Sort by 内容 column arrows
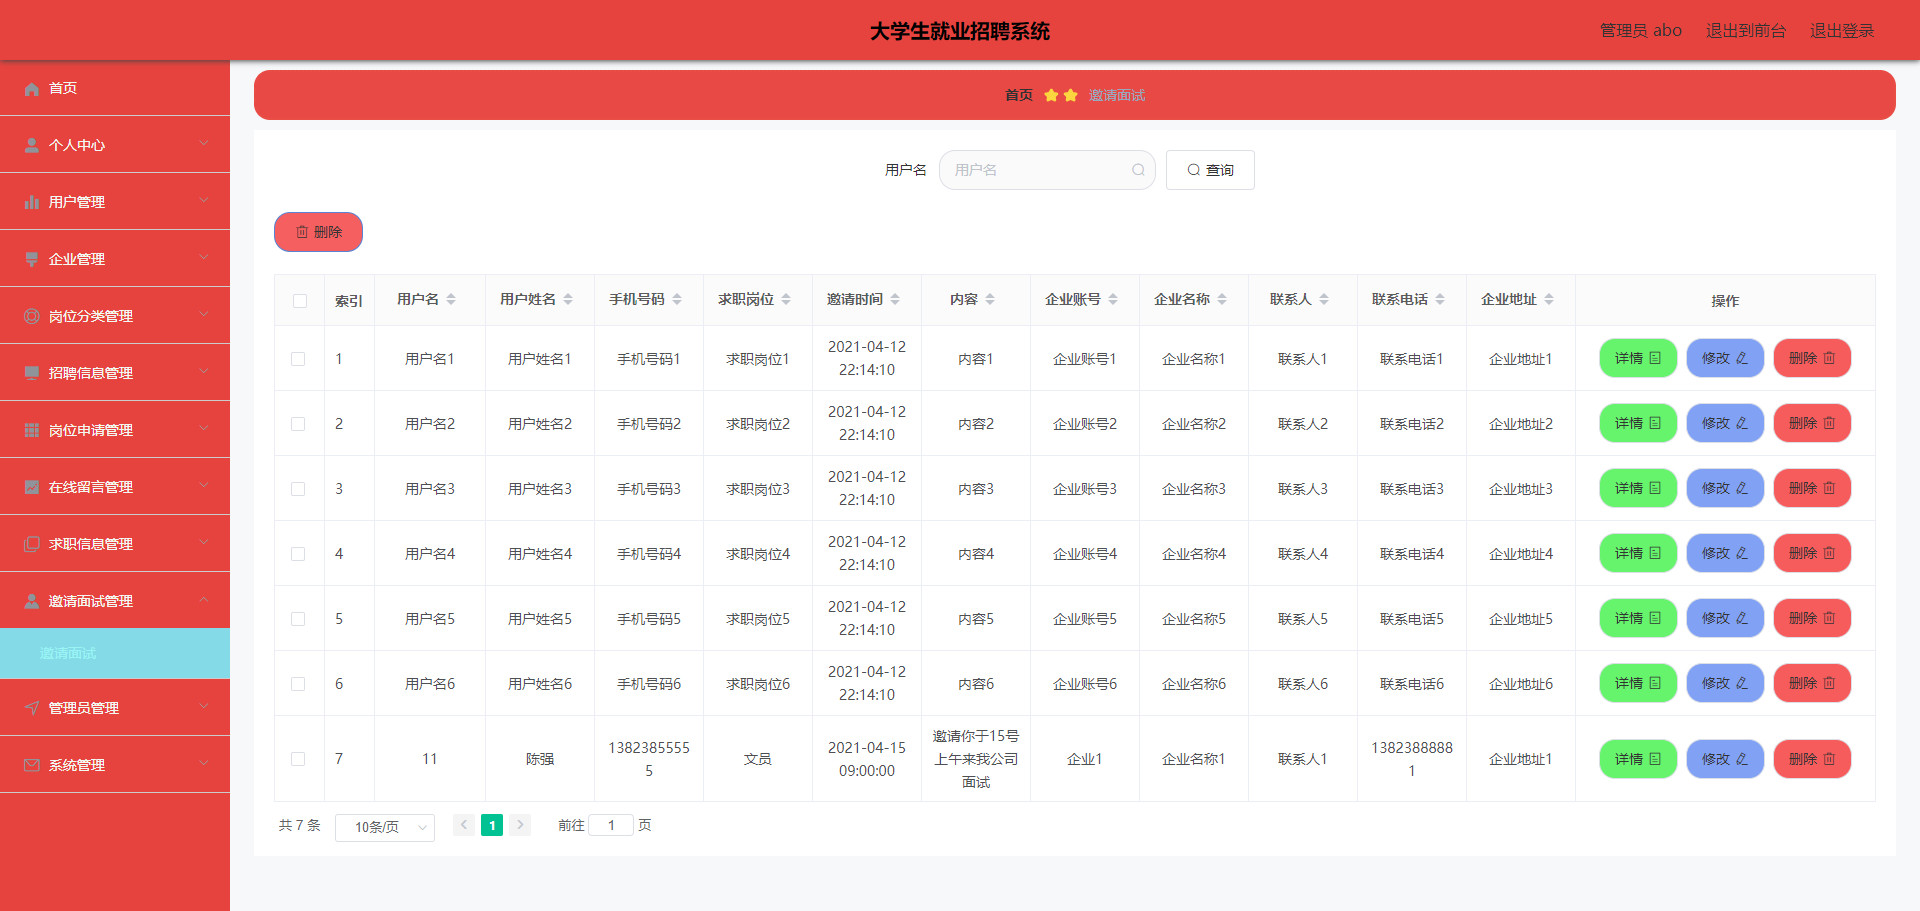 tap(990, 299)
